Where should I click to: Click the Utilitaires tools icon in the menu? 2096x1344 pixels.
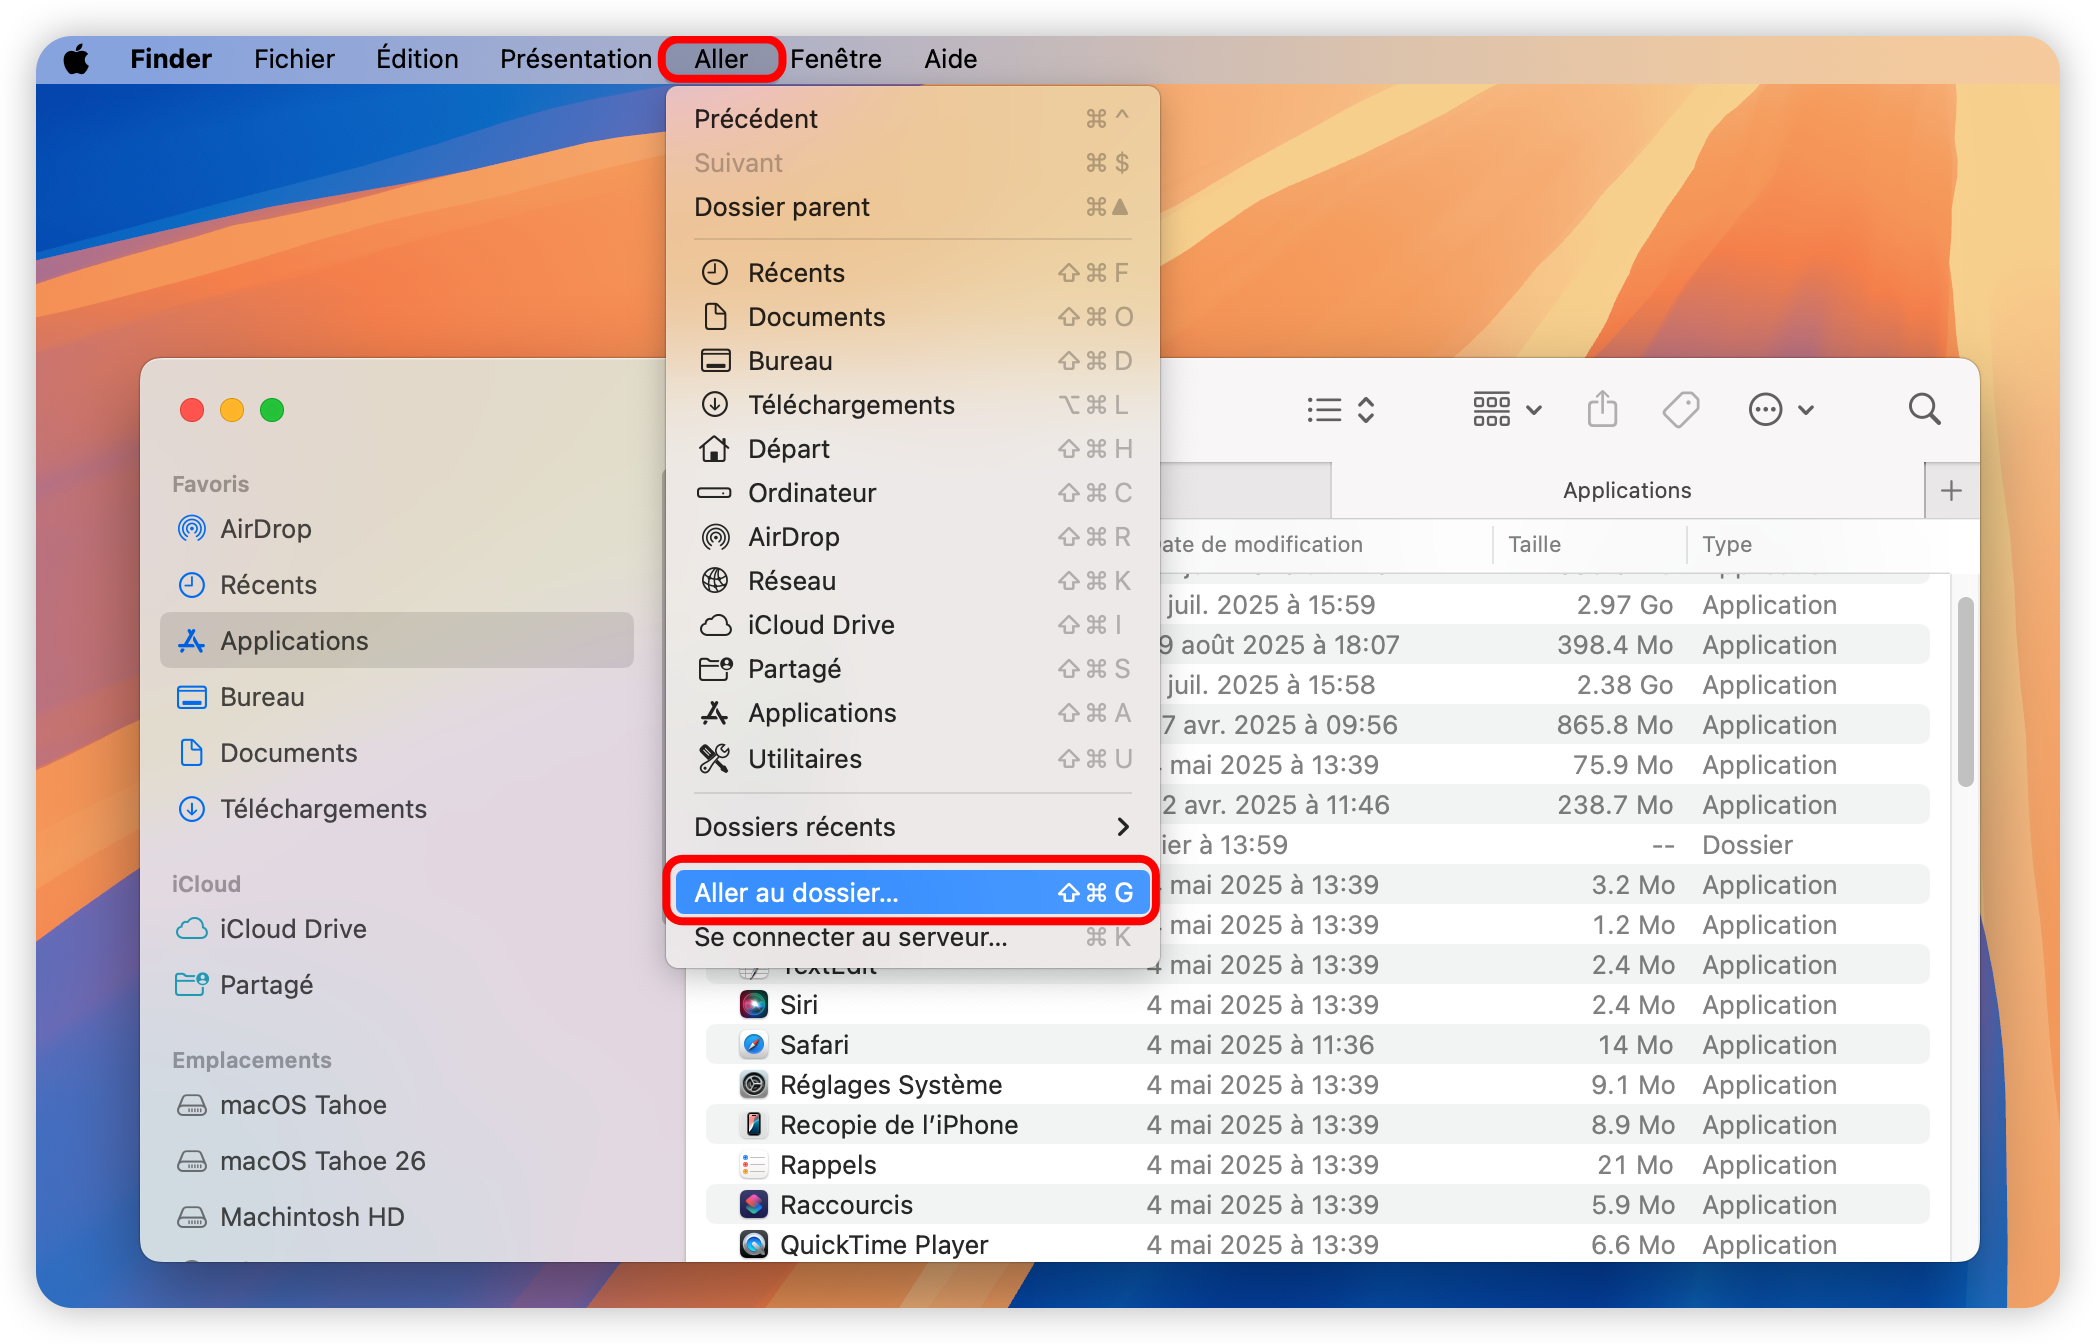714,758
